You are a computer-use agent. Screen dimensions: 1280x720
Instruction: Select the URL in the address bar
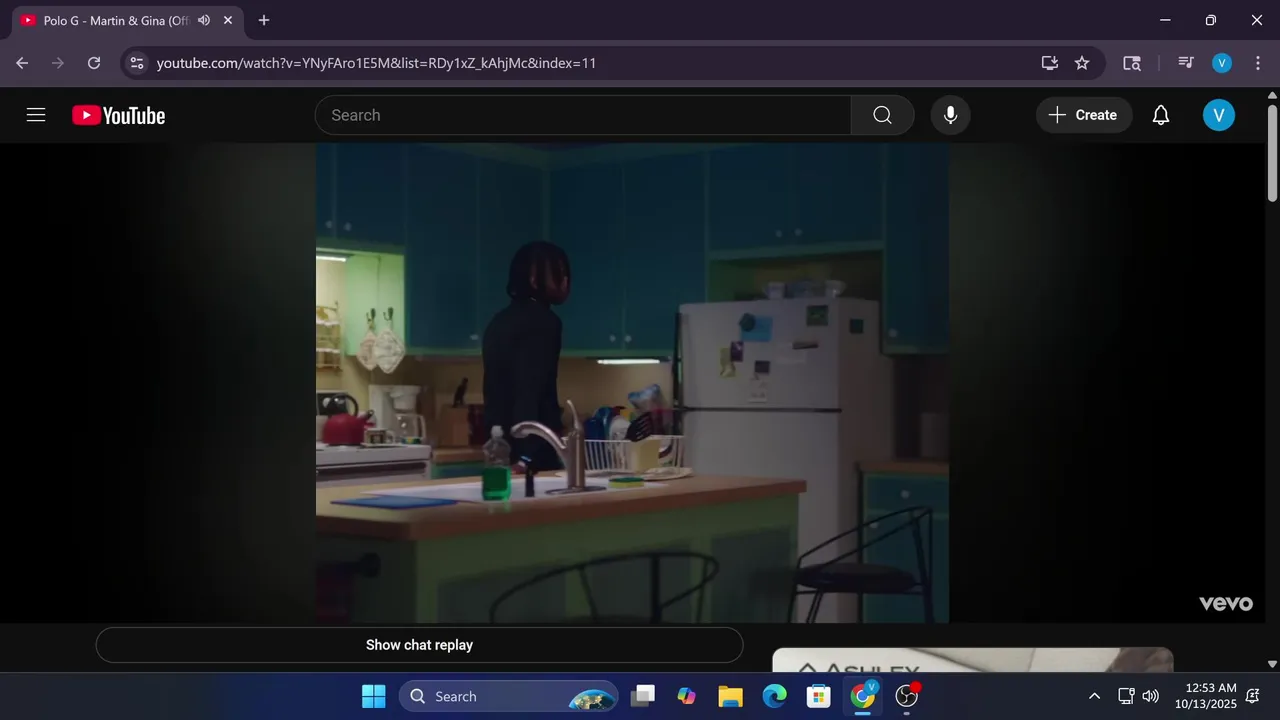click(377, 63)
